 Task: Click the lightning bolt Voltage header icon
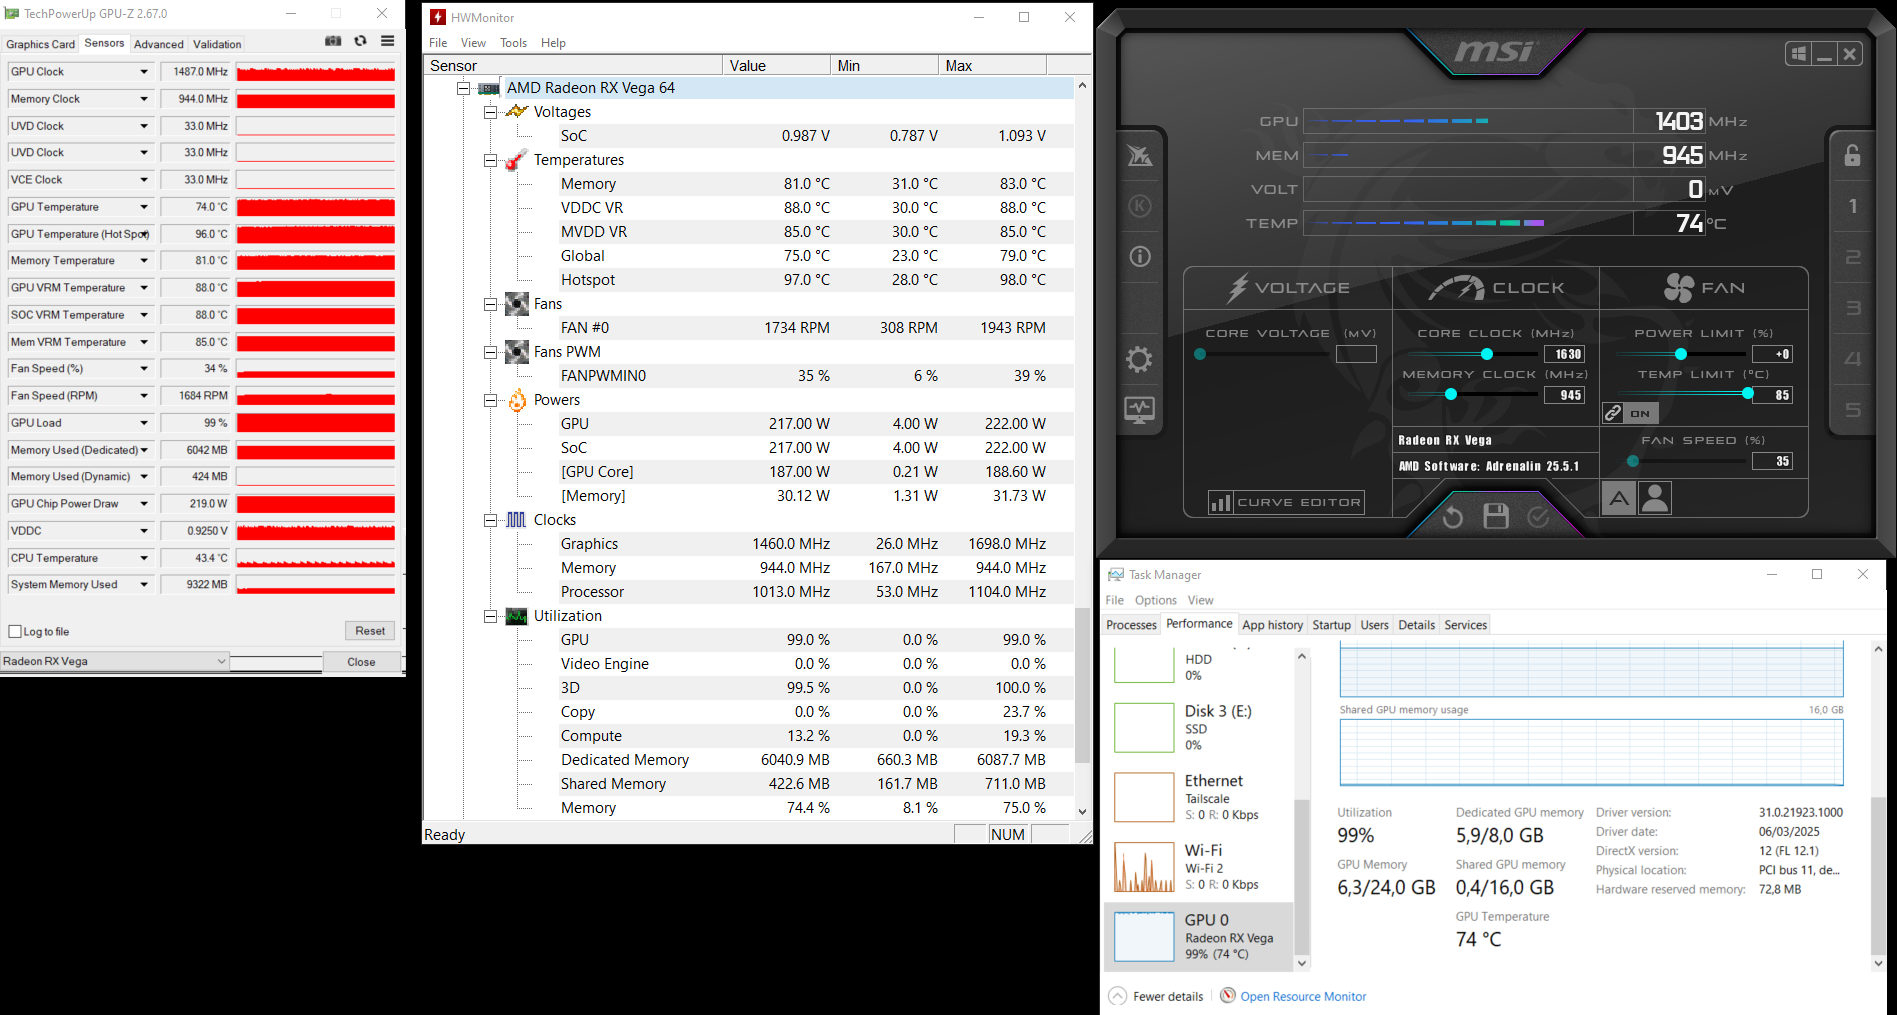tap(1238, 288)
